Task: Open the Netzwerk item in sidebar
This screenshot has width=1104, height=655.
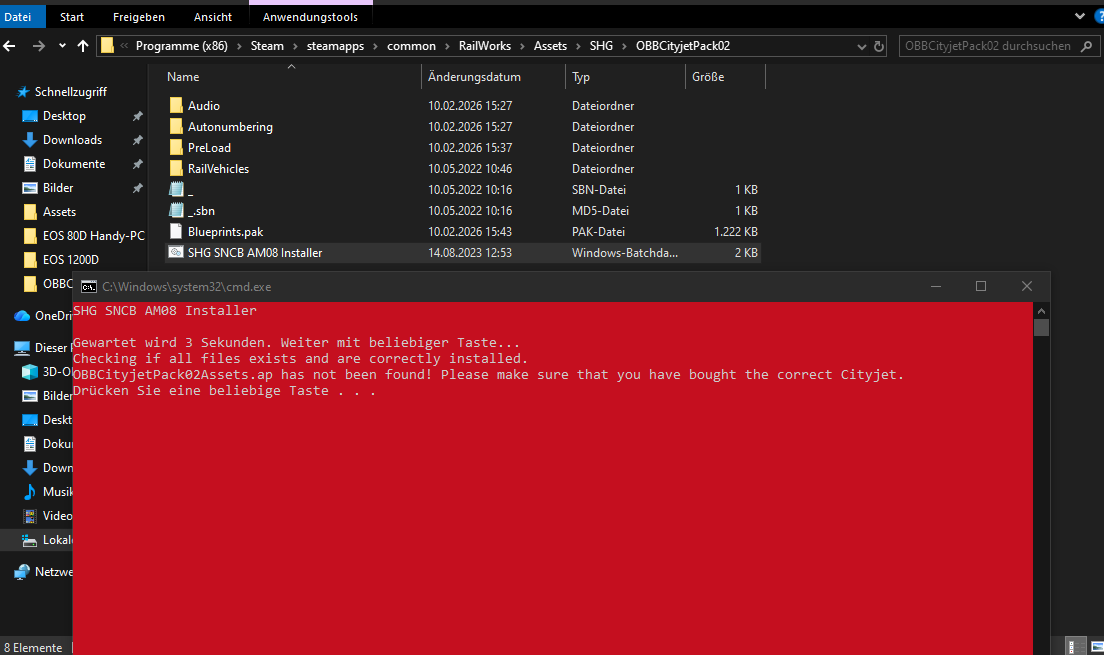Action: click(x=44, y=572)
